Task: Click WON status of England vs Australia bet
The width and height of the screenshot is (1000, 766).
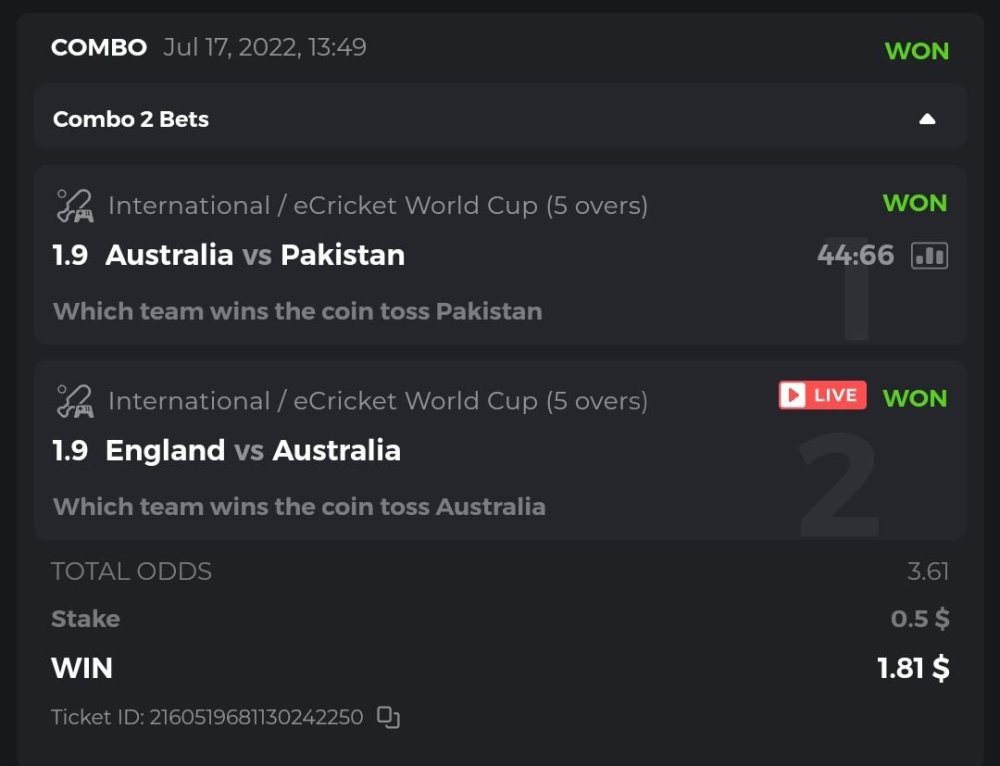Action: click(x=914, y=398)
